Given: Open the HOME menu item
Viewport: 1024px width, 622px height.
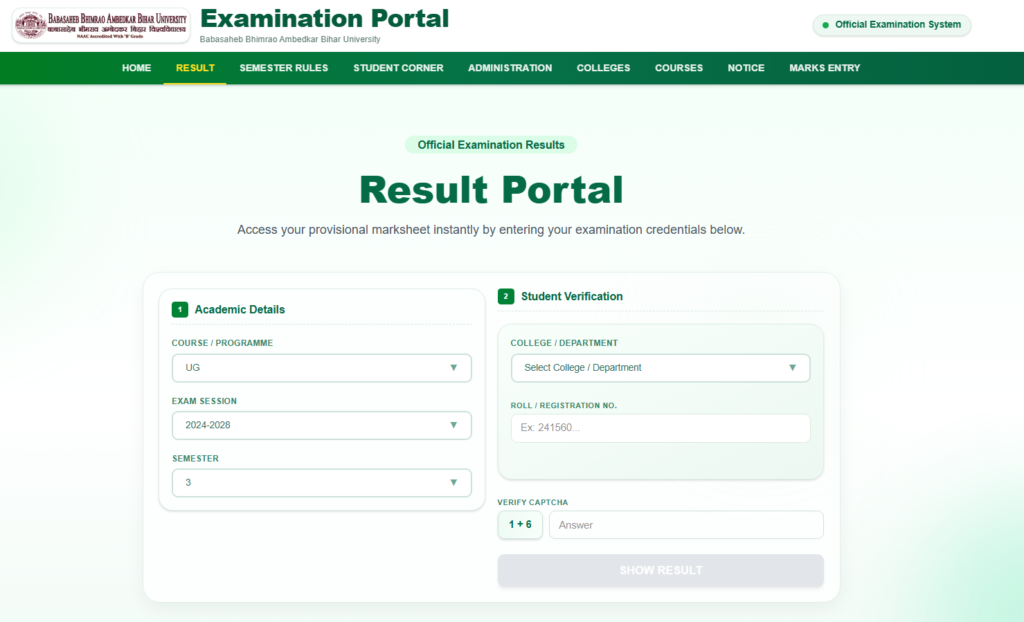Looking at the screenshot, I should coord(136,68).
